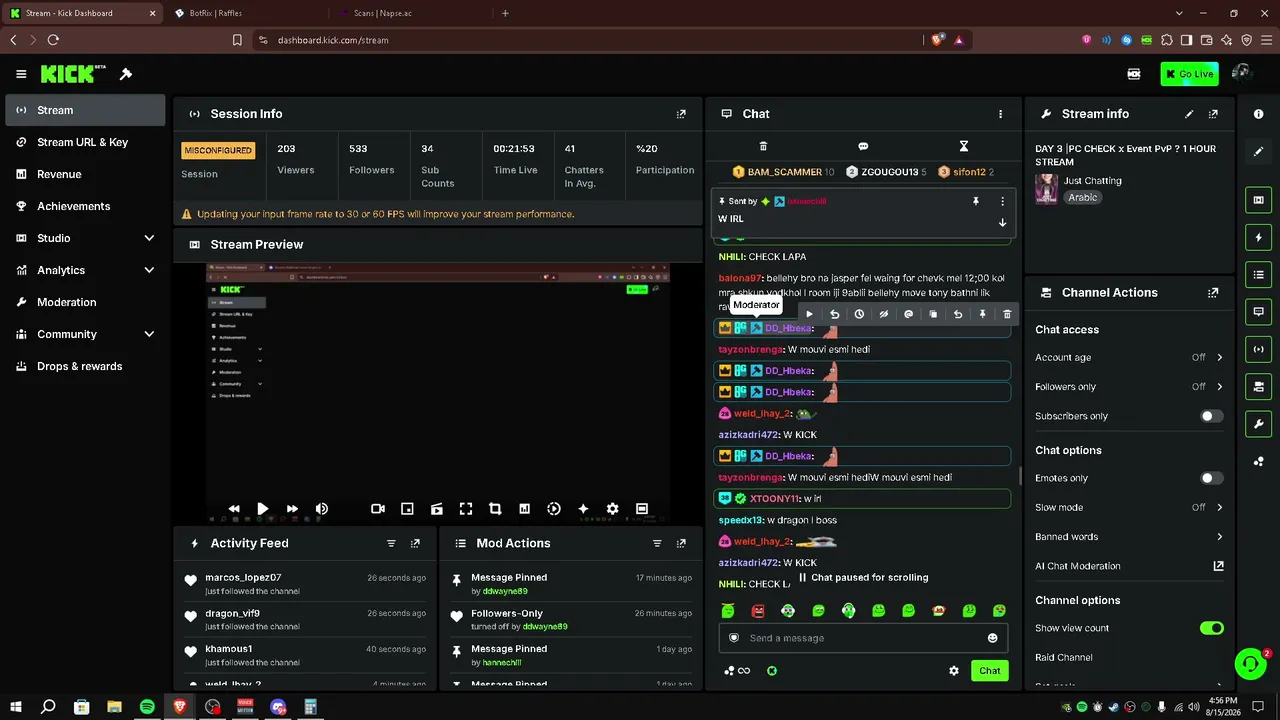Screen dimensions: 1280x720
Task: Filter the Mod Actions list
Action: (x=657, y=543)
